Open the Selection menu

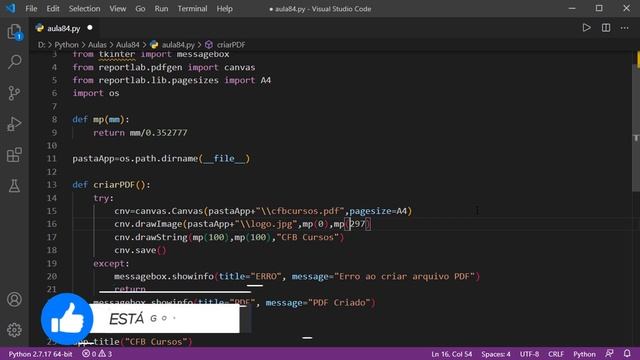point(84,9)
